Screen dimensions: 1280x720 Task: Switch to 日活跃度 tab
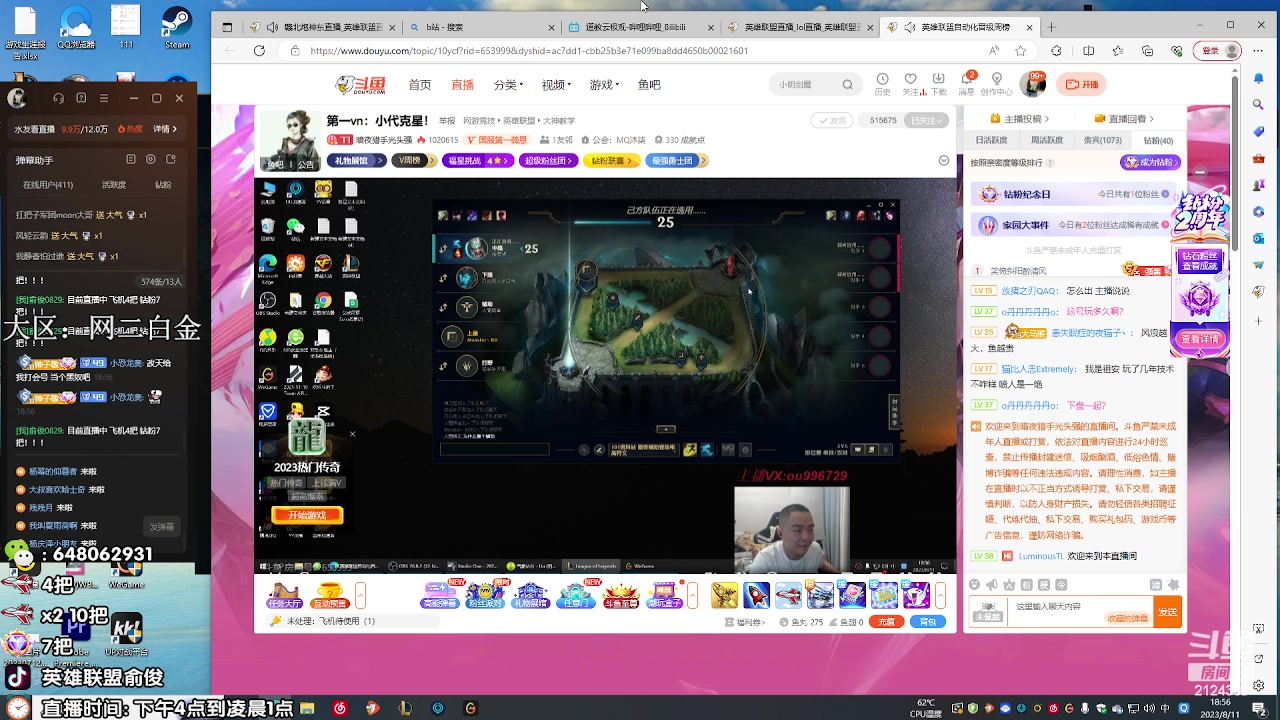(991, 140)
